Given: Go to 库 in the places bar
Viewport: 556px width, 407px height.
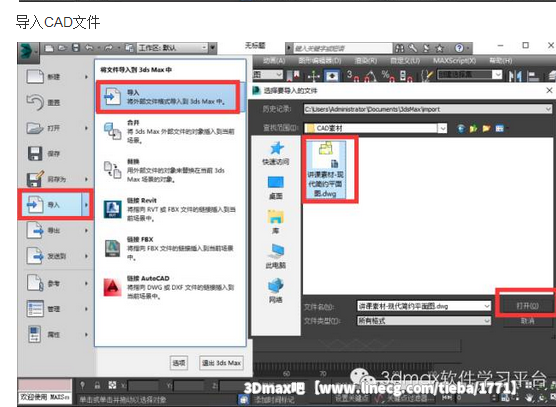Looking at the screenshot, I should [276, 222].
